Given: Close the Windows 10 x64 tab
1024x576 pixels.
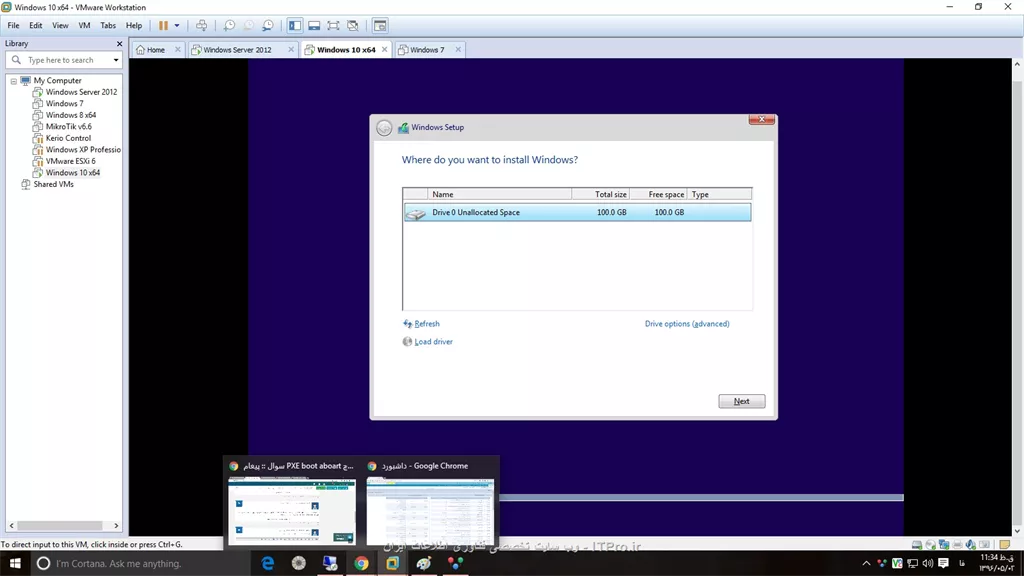Looking at the screenshot, I should [385, 50].
